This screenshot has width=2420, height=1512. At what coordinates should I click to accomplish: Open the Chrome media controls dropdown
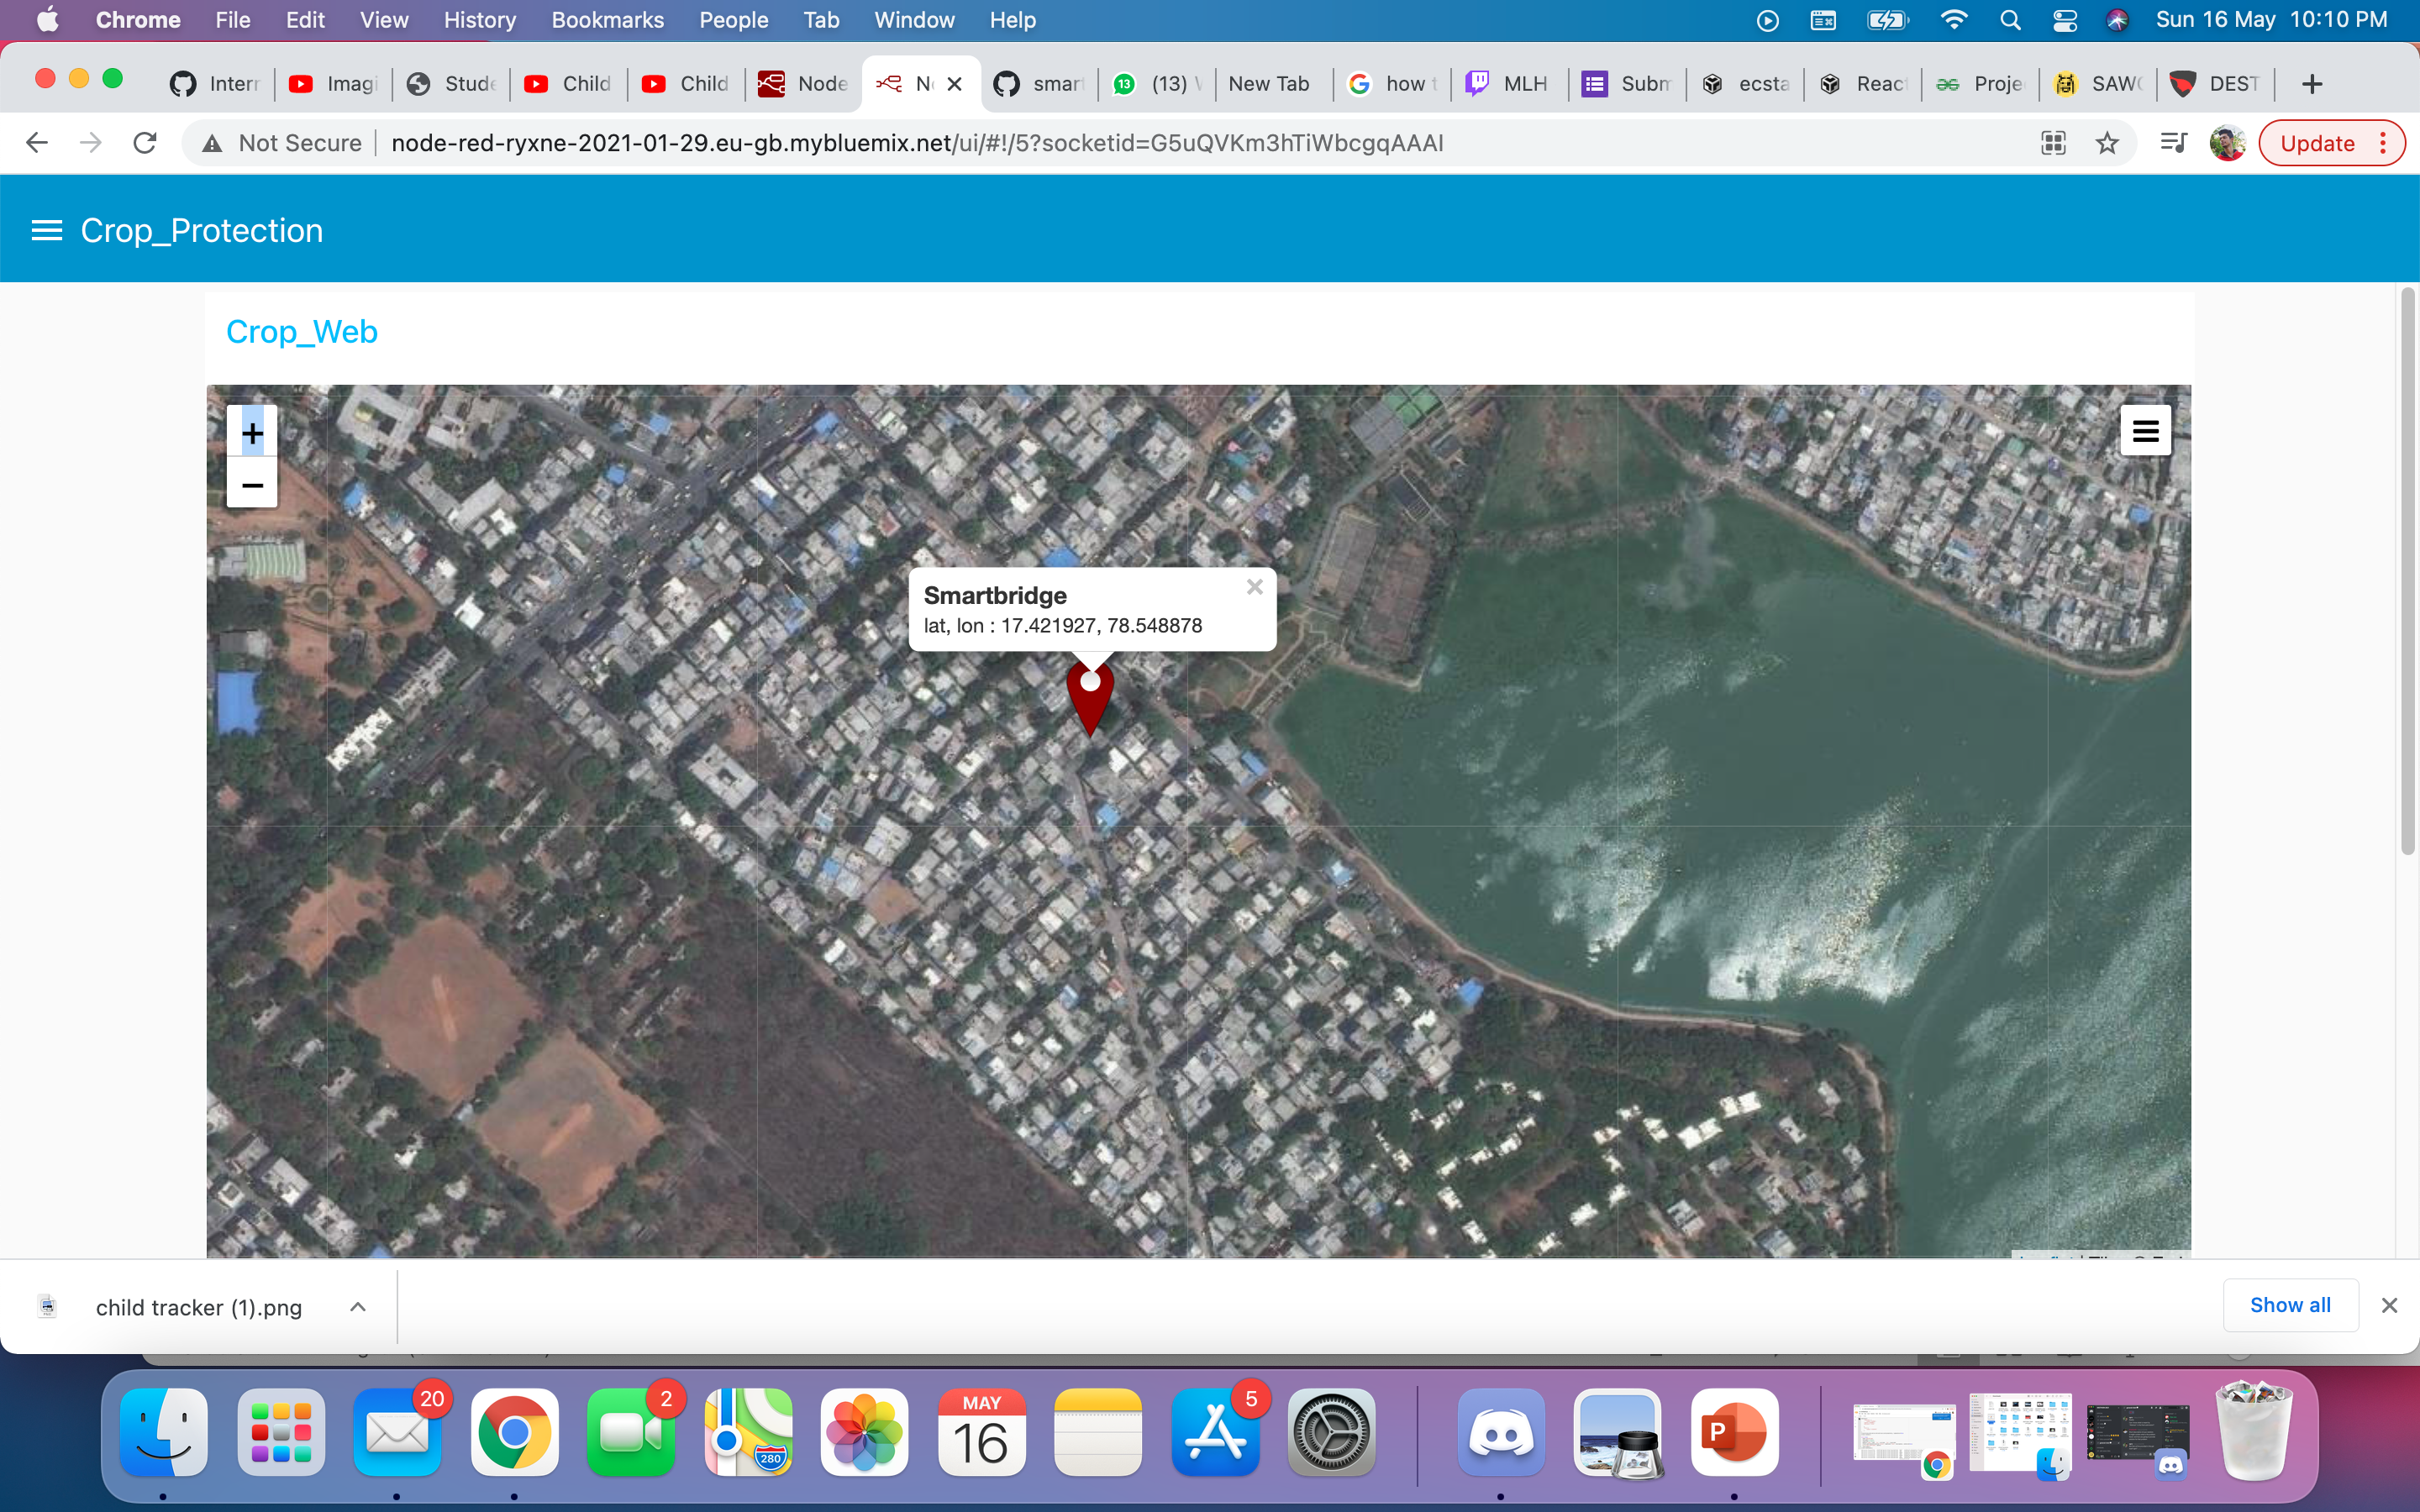tap(2173, 143)
